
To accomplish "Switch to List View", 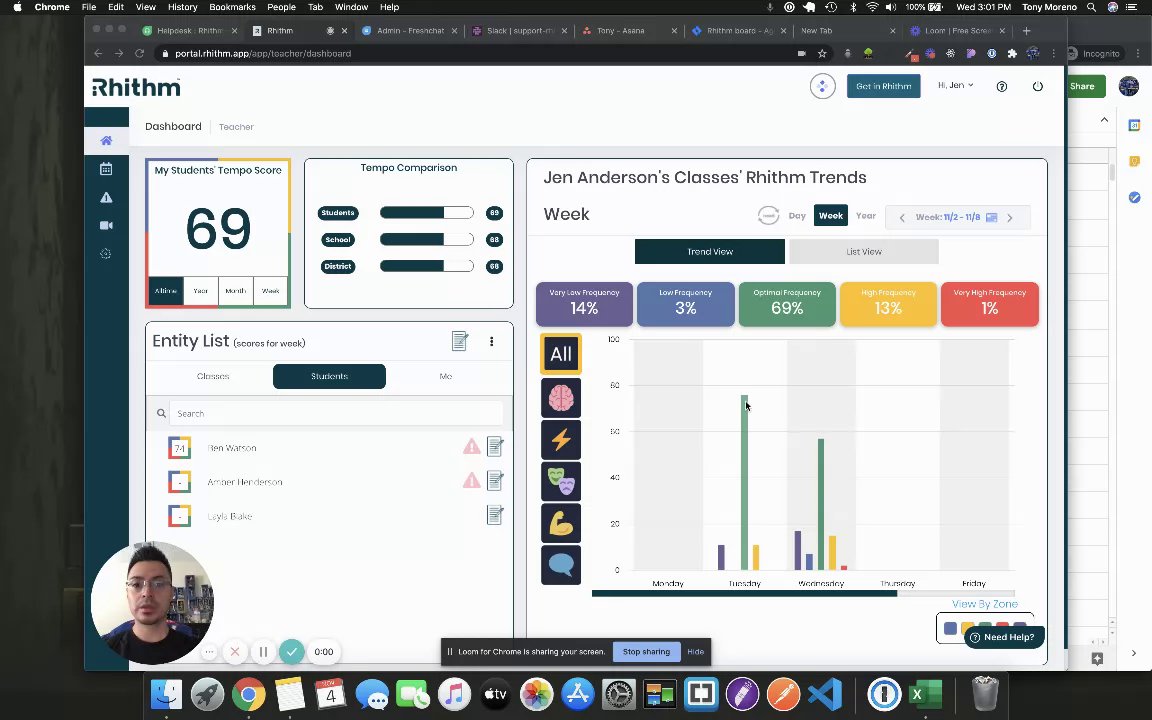I will pyautogui.click(x=863, y=251).
